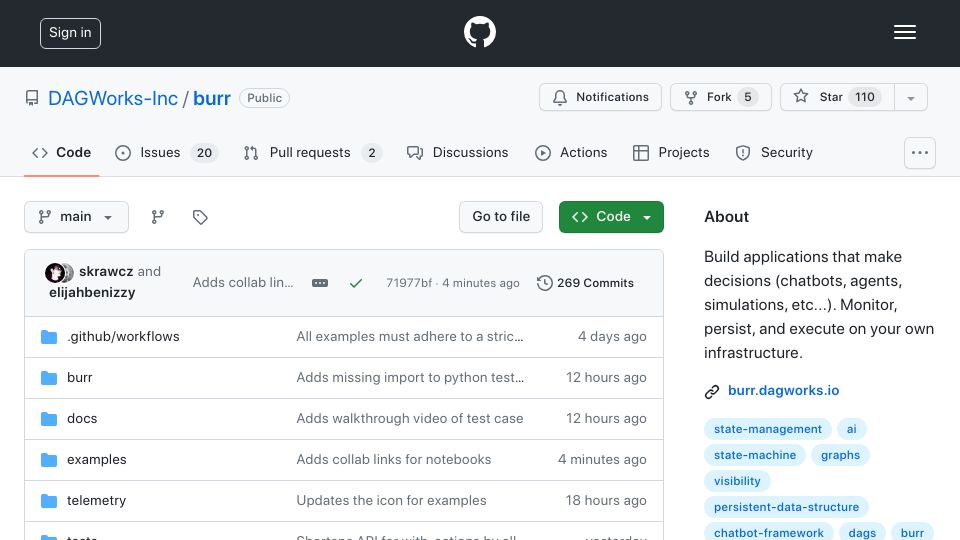Open 'Adds missing import to python test' commit
This screenshot has width=960, height=540.
tap(410, 378)
